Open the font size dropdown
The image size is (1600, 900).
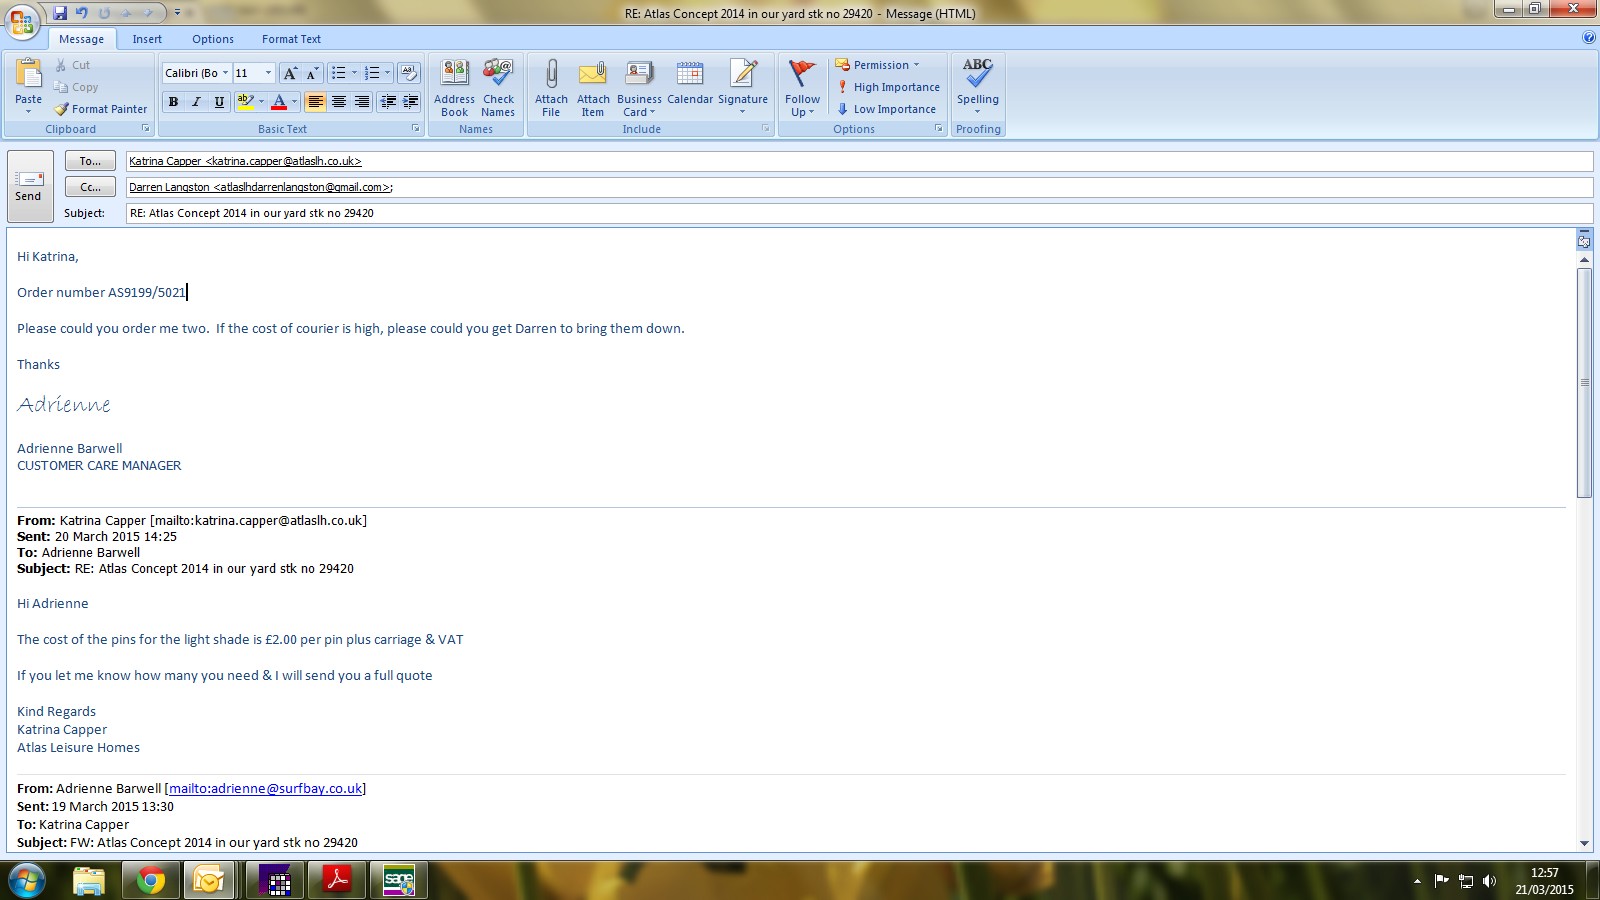pos(268,73)
